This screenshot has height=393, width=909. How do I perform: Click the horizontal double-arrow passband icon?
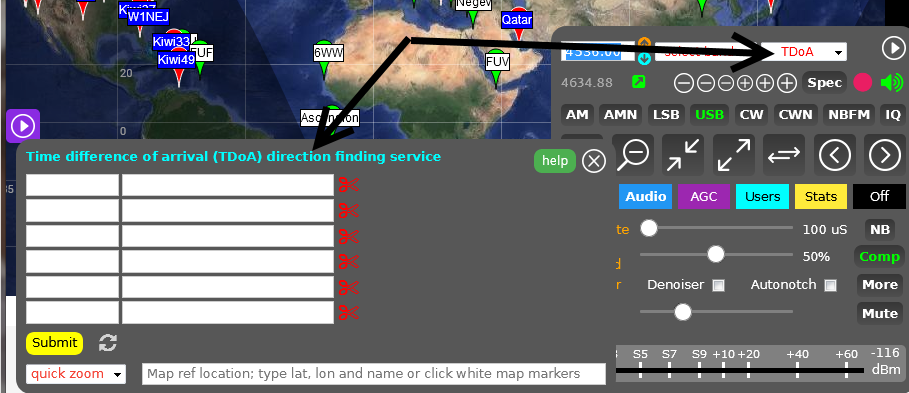point(784,155)
